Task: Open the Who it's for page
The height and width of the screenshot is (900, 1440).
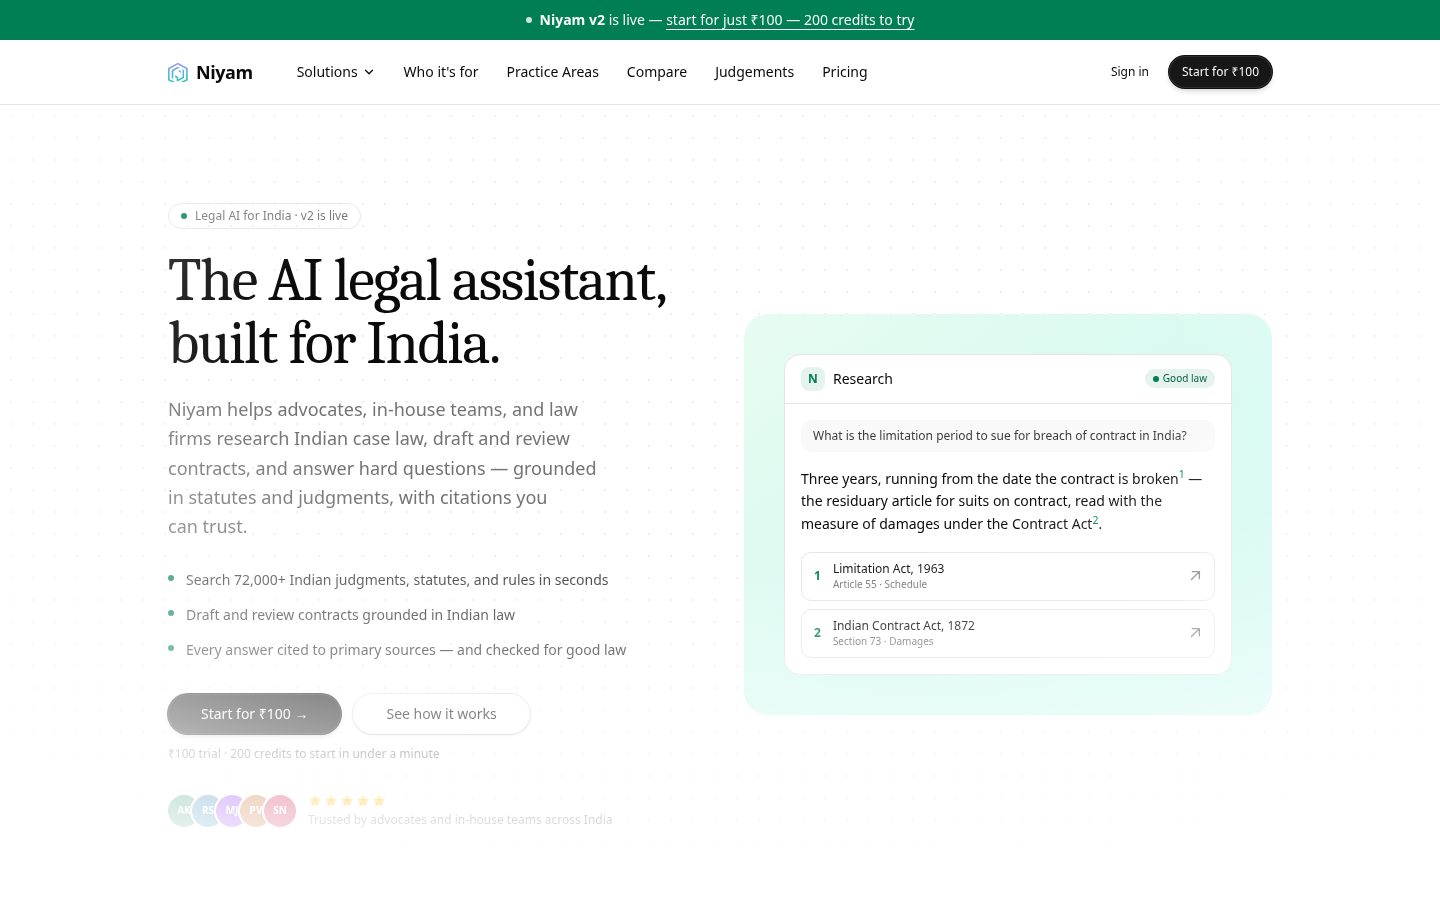Action: (x=441, y=72)
